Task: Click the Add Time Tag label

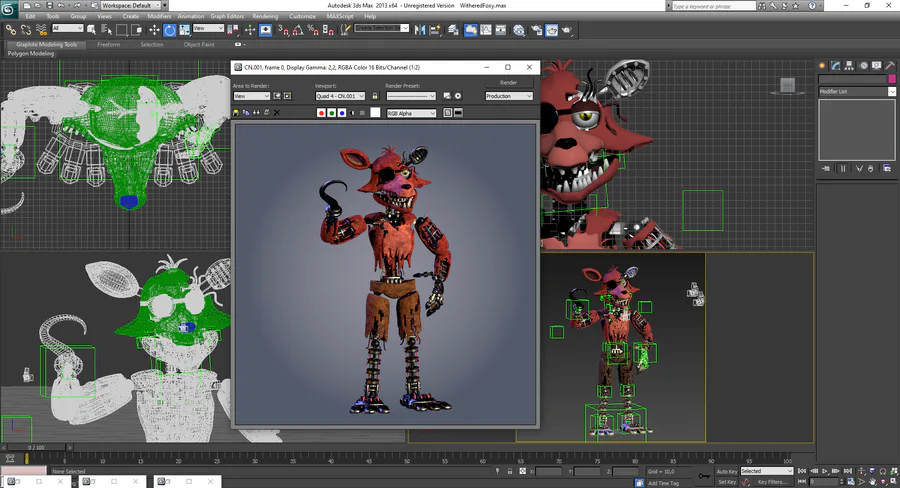Action: (x=663, y=483)
